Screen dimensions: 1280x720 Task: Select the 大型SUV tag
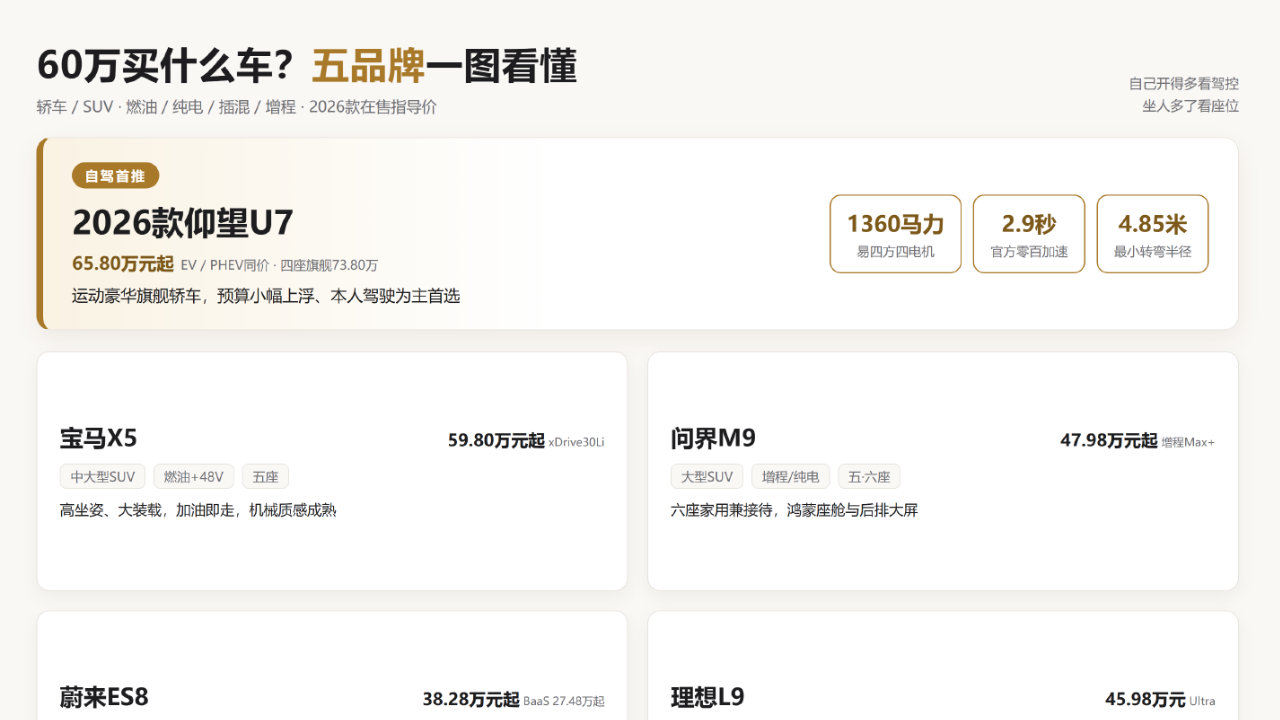pyautogui.click(x=707, y=477)
